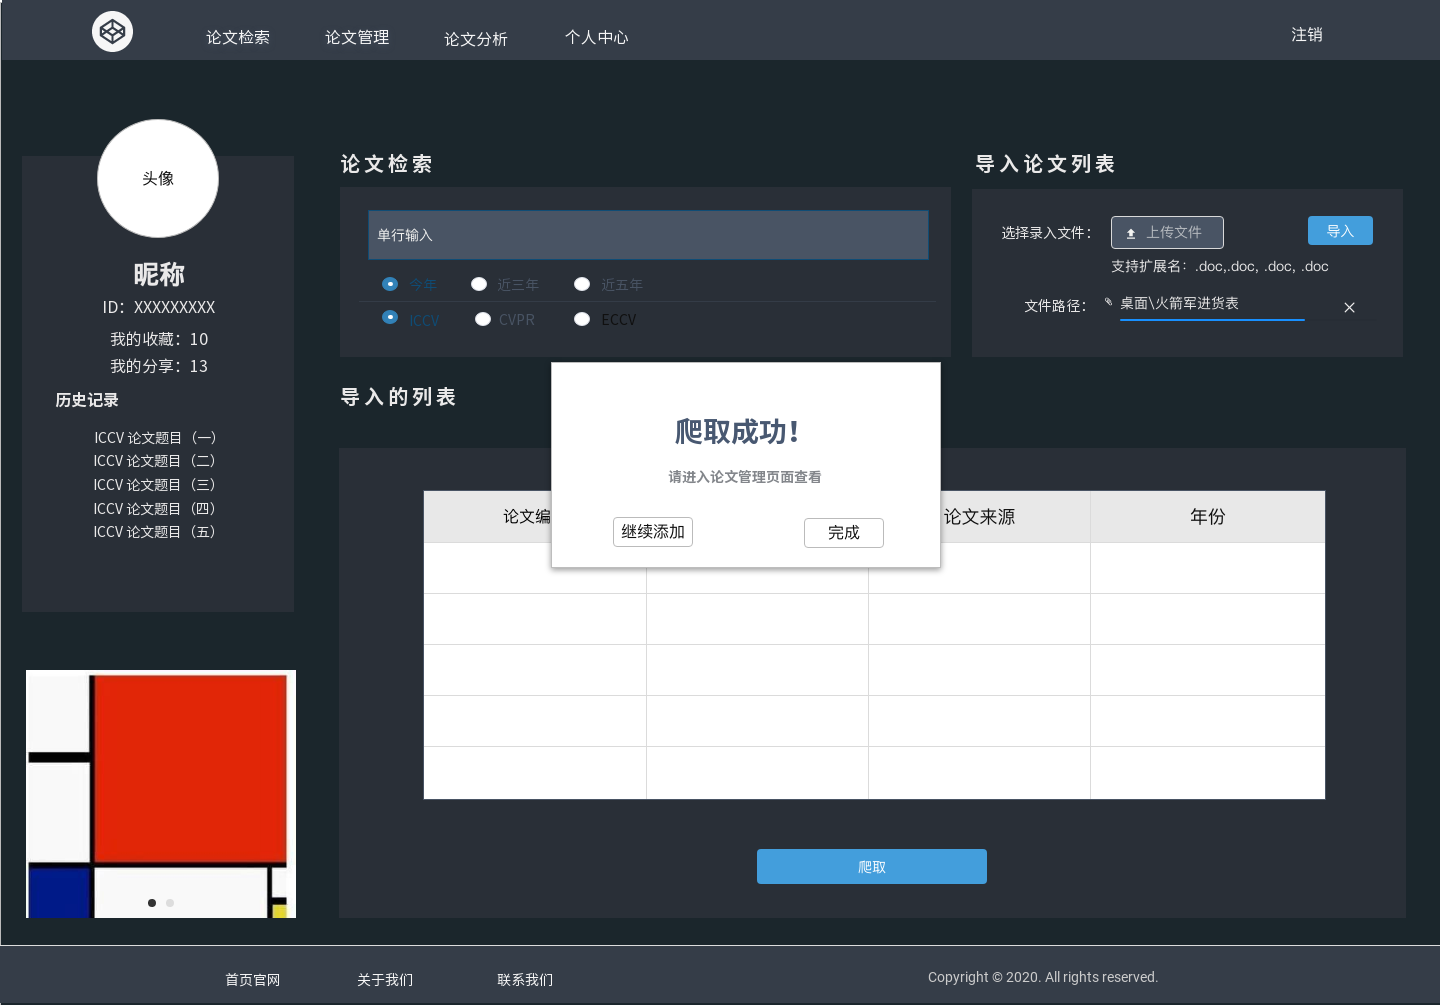Open history item ICCV 论文题目（四）

pos(155,509)
